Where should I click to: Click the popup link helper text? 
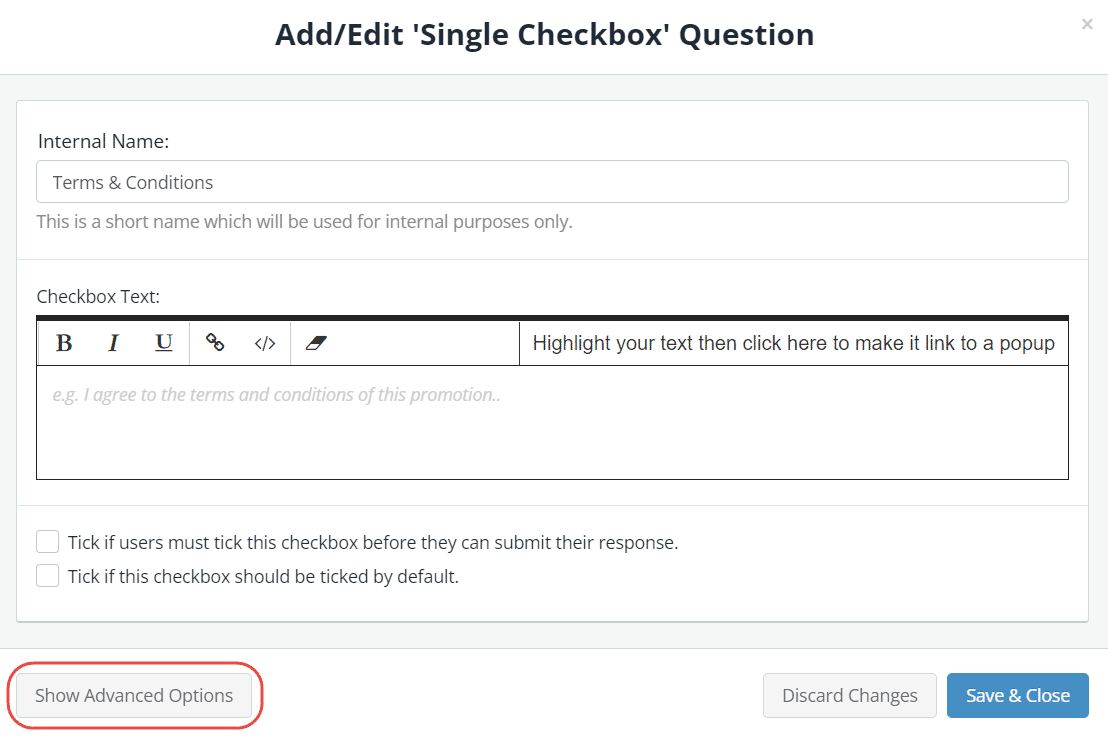tap(793, 343)
